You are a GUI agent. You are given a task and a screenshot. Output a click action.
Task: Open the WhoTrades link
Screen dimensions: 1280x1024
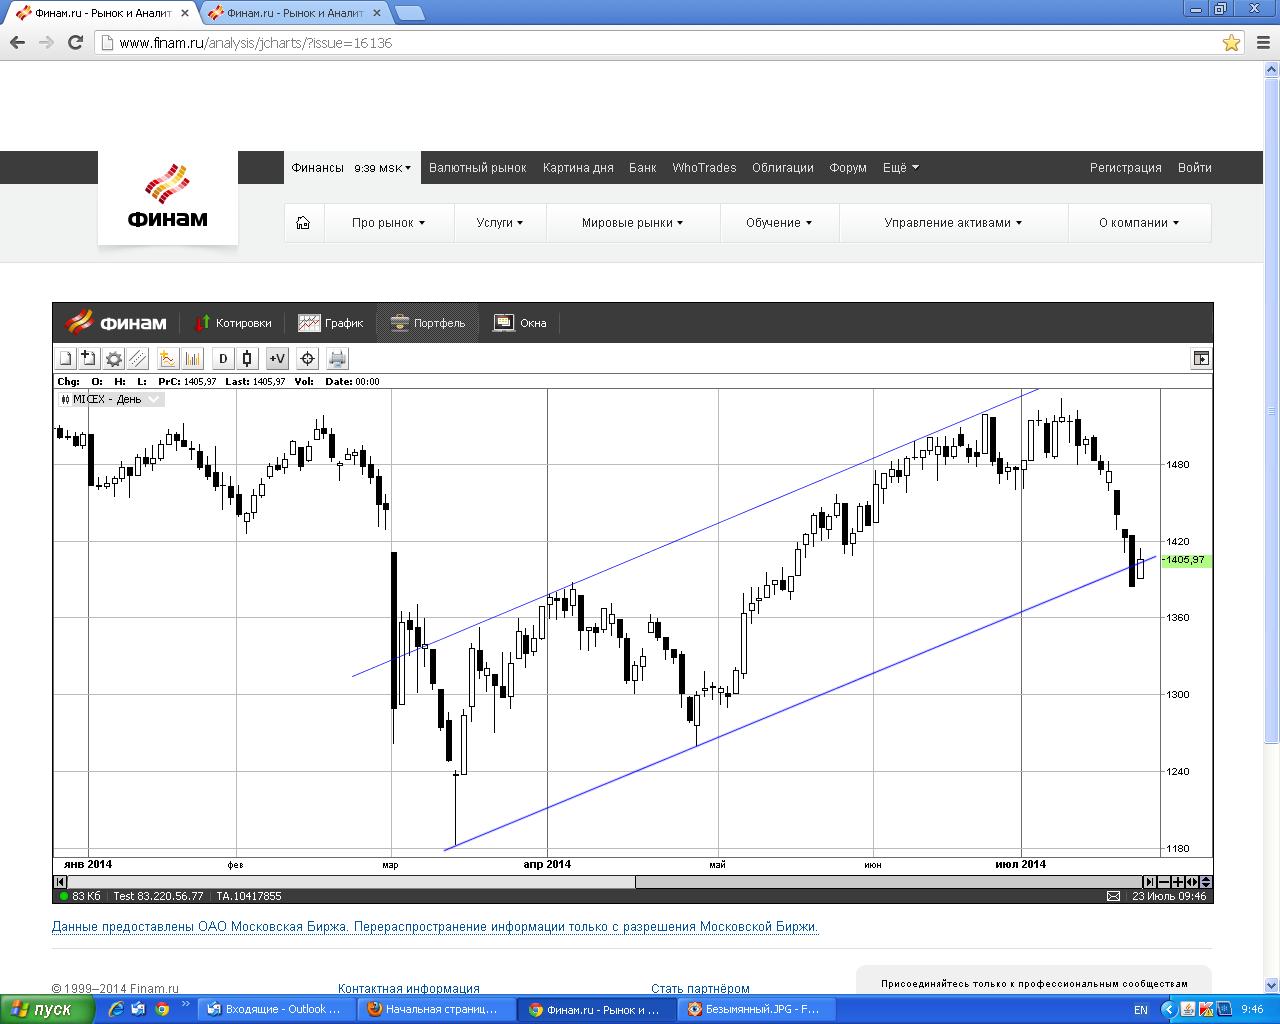point(704,168)
